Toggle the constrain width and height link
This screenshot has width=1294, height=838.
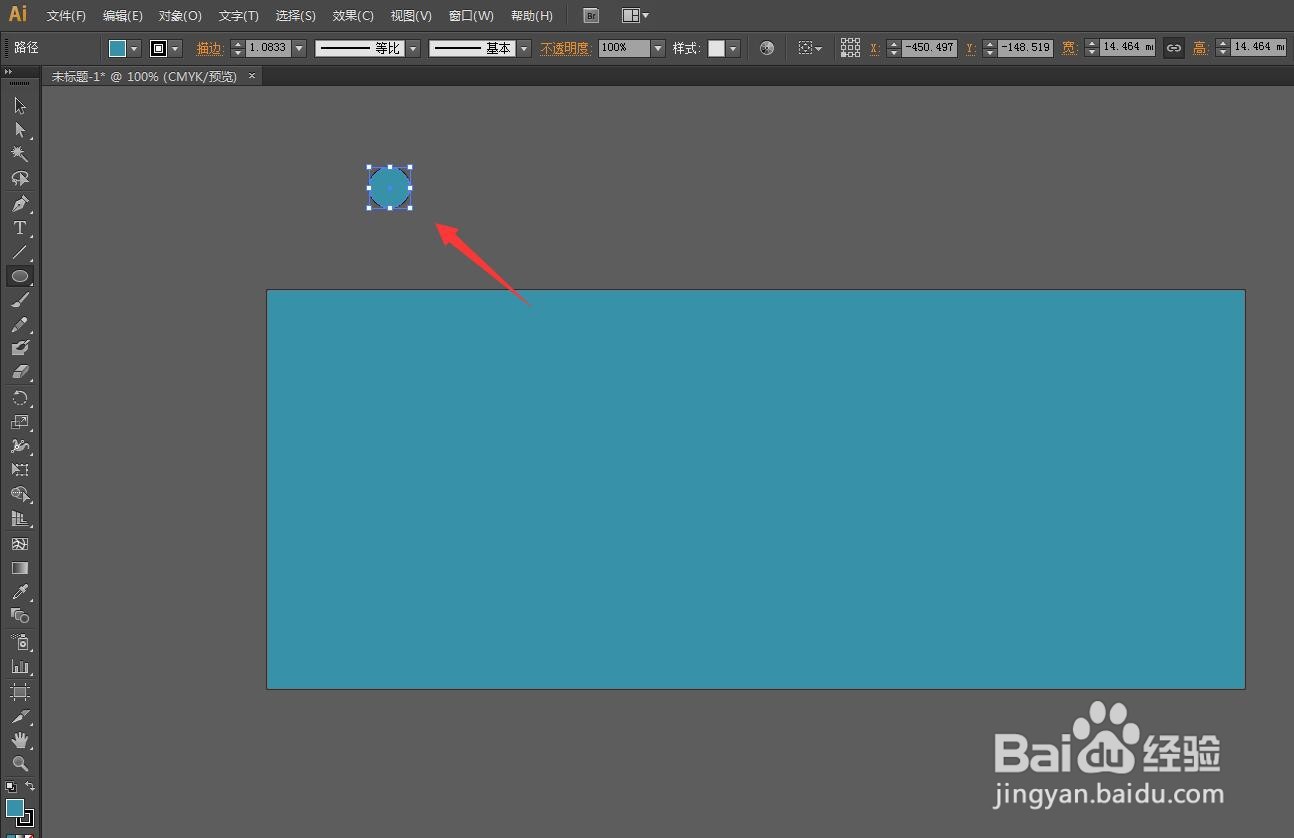click(x=1174, y=48)
